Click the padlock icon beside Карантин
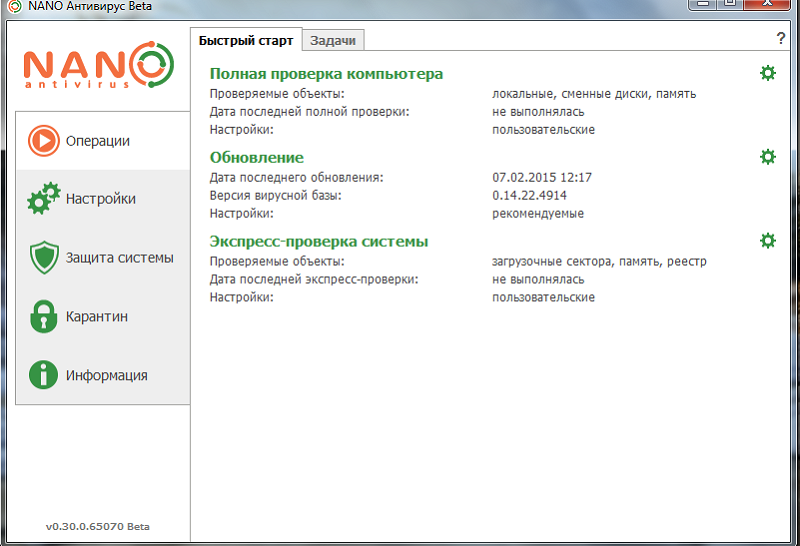Image resolution: width=800 pixels, height=546 pixels. 42,317
